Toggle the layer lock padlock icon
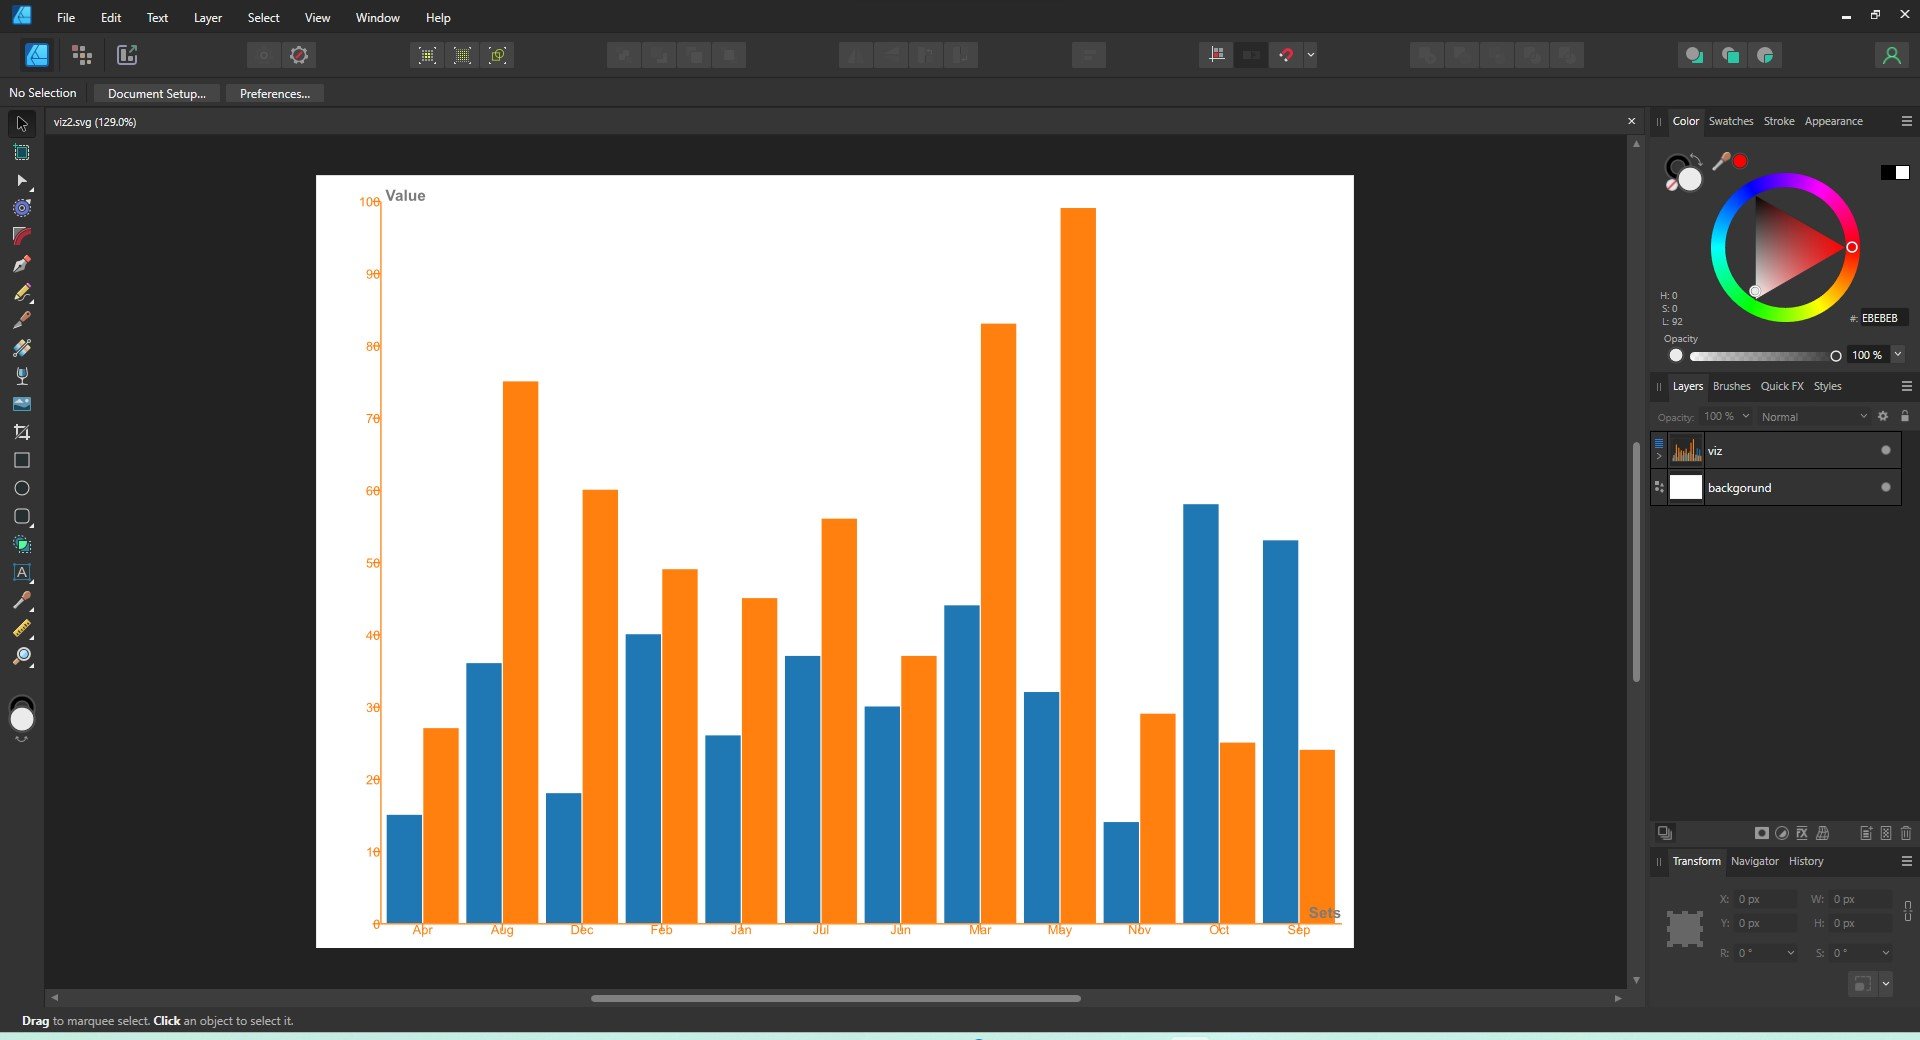 pos(1905,416)
